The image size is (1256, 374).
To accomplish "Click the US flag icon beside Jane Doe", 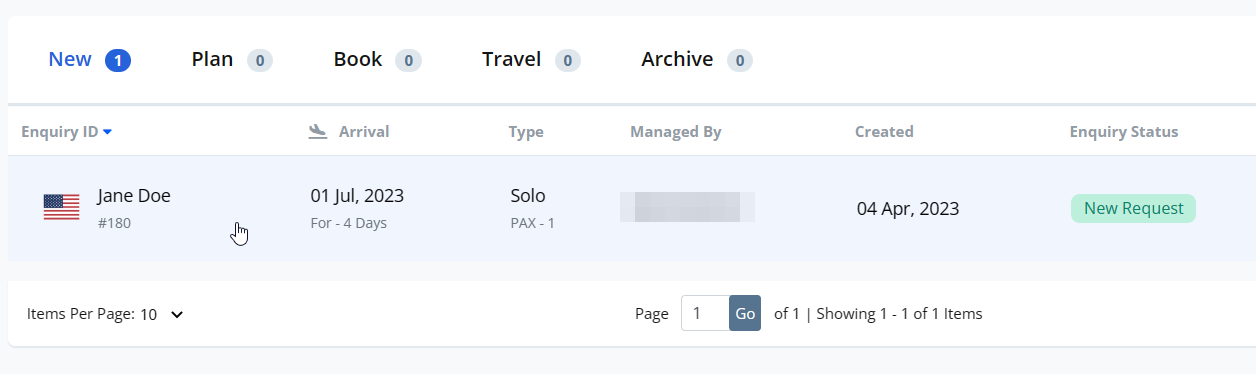I will [x=61, y=207].
